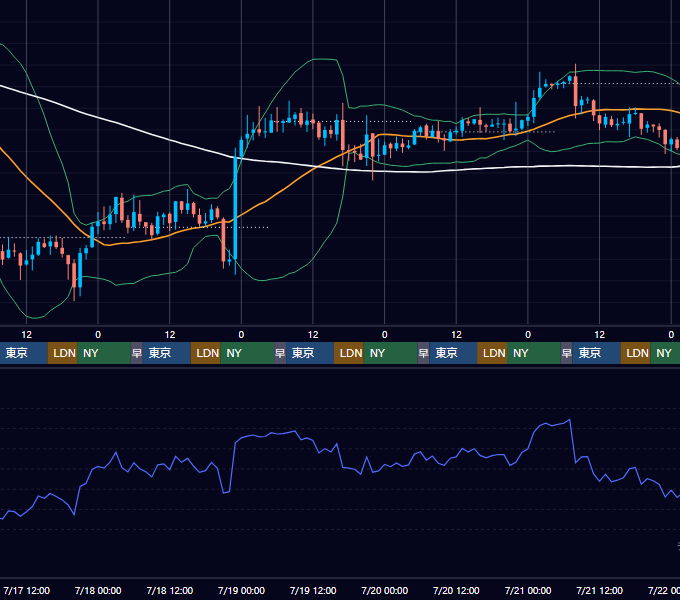Click the 早 early-session block on 7/21
This screenshot has width=680, height=600.
point(566,353)
